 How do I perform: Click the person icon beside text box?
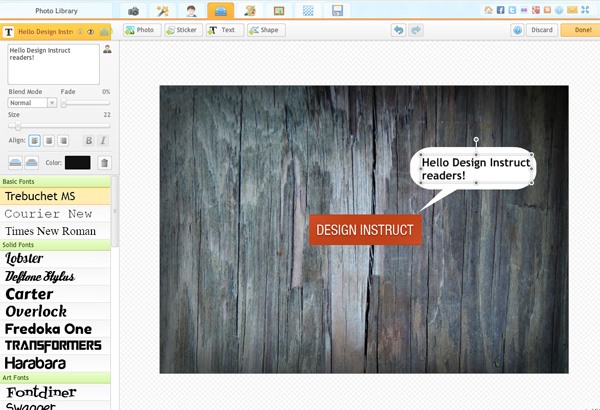point(107,49)
